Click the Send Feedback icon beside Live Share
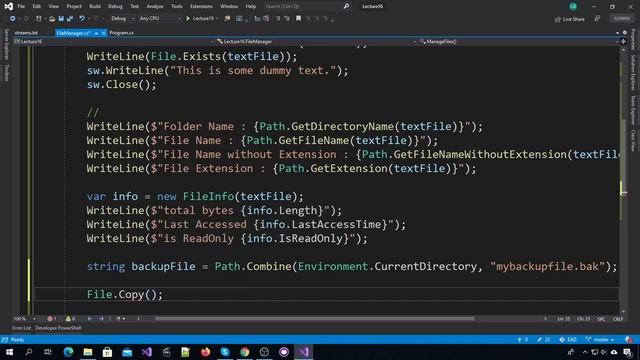The width and height of the screenshot is (640, 360). (x=597, y=19)
